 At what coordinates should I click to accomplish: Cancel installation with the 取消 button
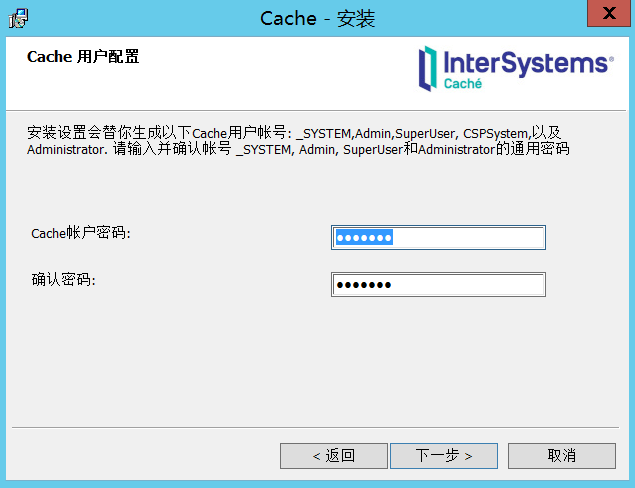tap(562, 456)
